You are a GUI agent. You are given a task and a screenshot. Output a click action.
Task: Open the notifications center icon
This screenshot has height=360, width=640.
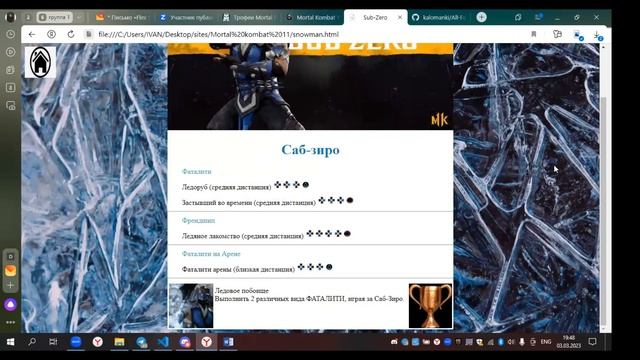click(593, 342)
